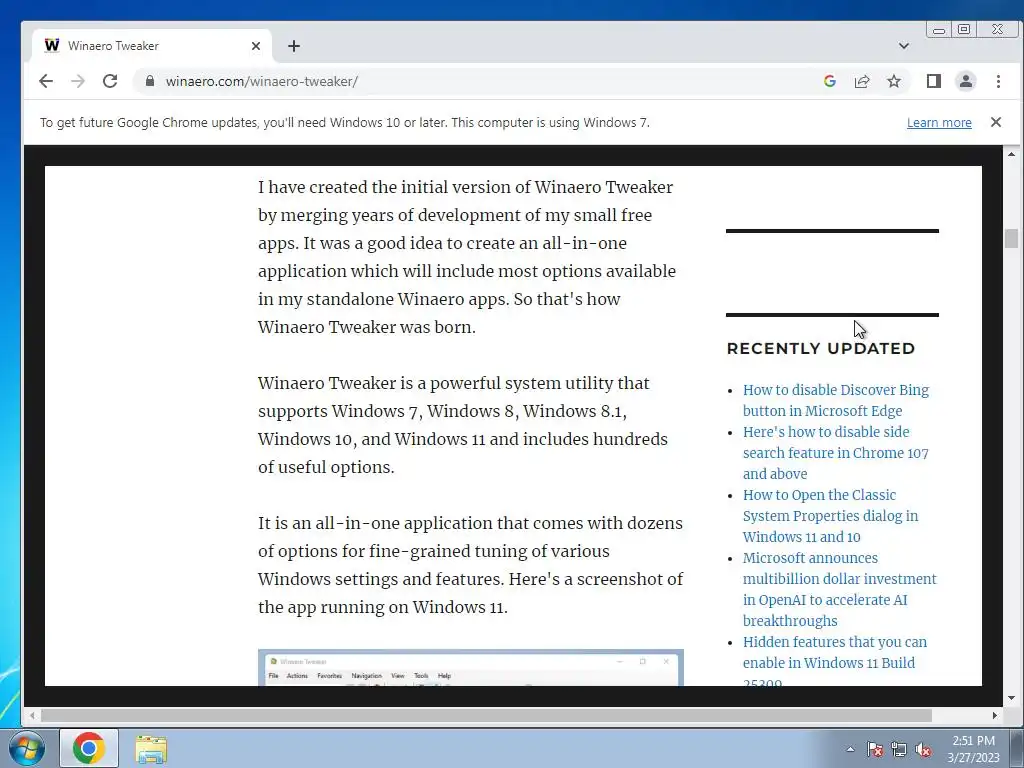Open 'Microsoft announces multibillion dollar investment' link
The height and width of the screenshot is (768, 1024).
click(x=839, y=589)
